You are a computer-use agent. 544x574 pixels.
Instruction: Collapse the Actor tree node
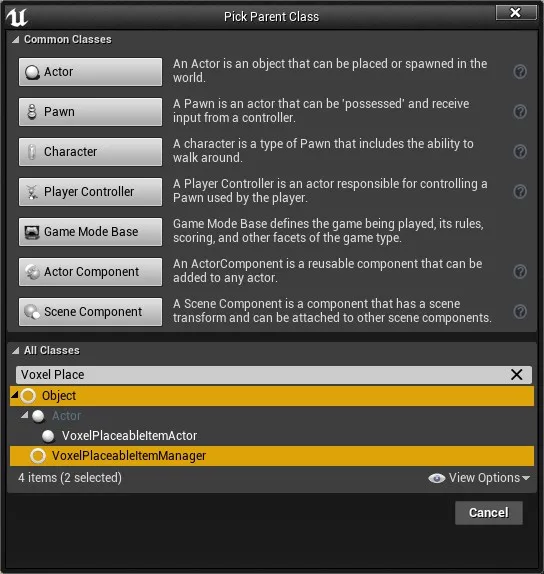coord(25,415)
